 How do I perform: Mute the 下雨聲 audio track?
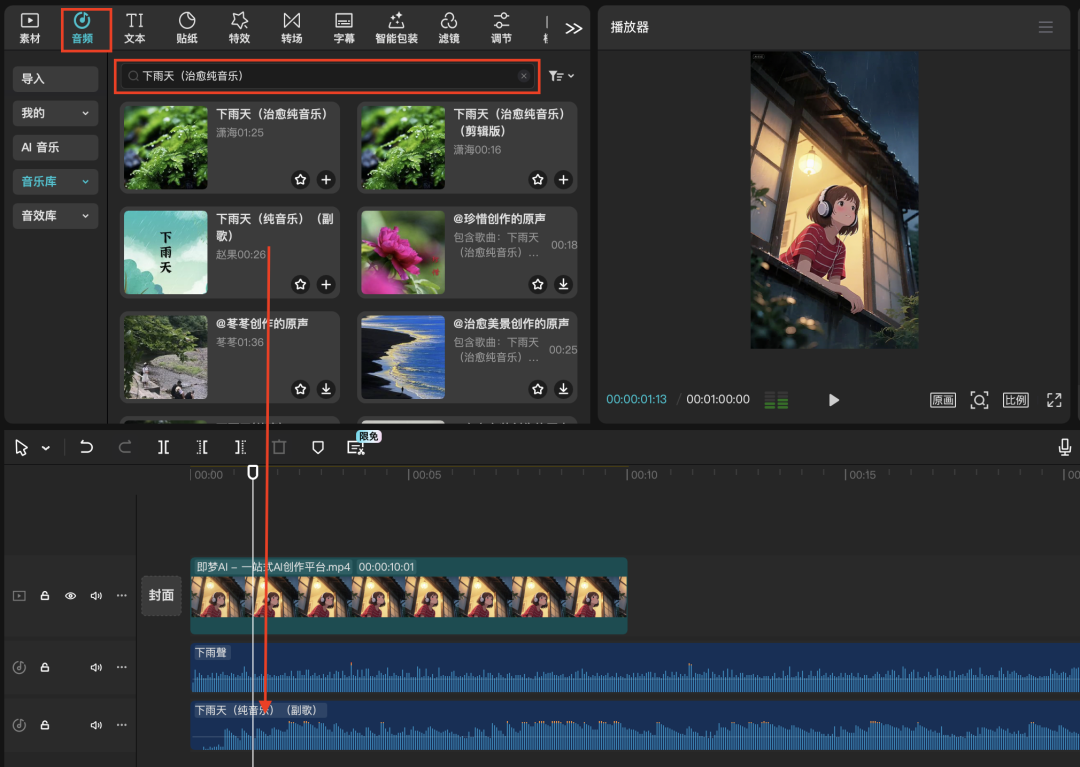(x=96, y=668)
